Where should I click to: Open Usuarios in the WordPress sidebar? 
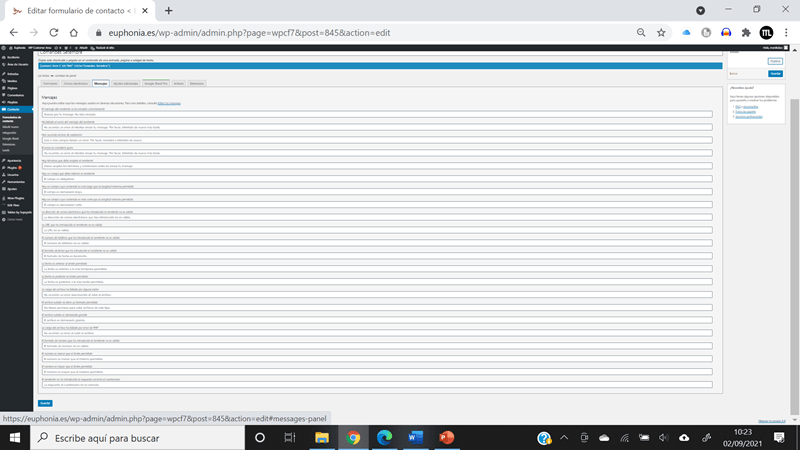[13, 175]
